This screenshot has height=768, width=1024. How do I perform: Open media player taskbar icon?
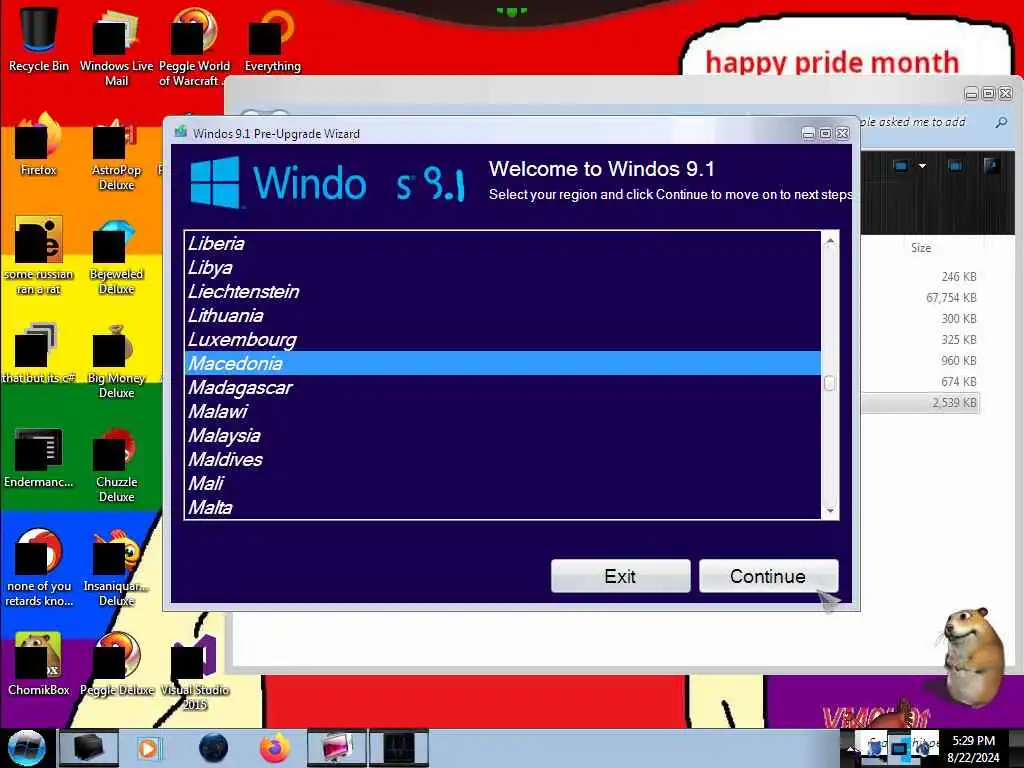pyautogui.click(x=148, y=748)
